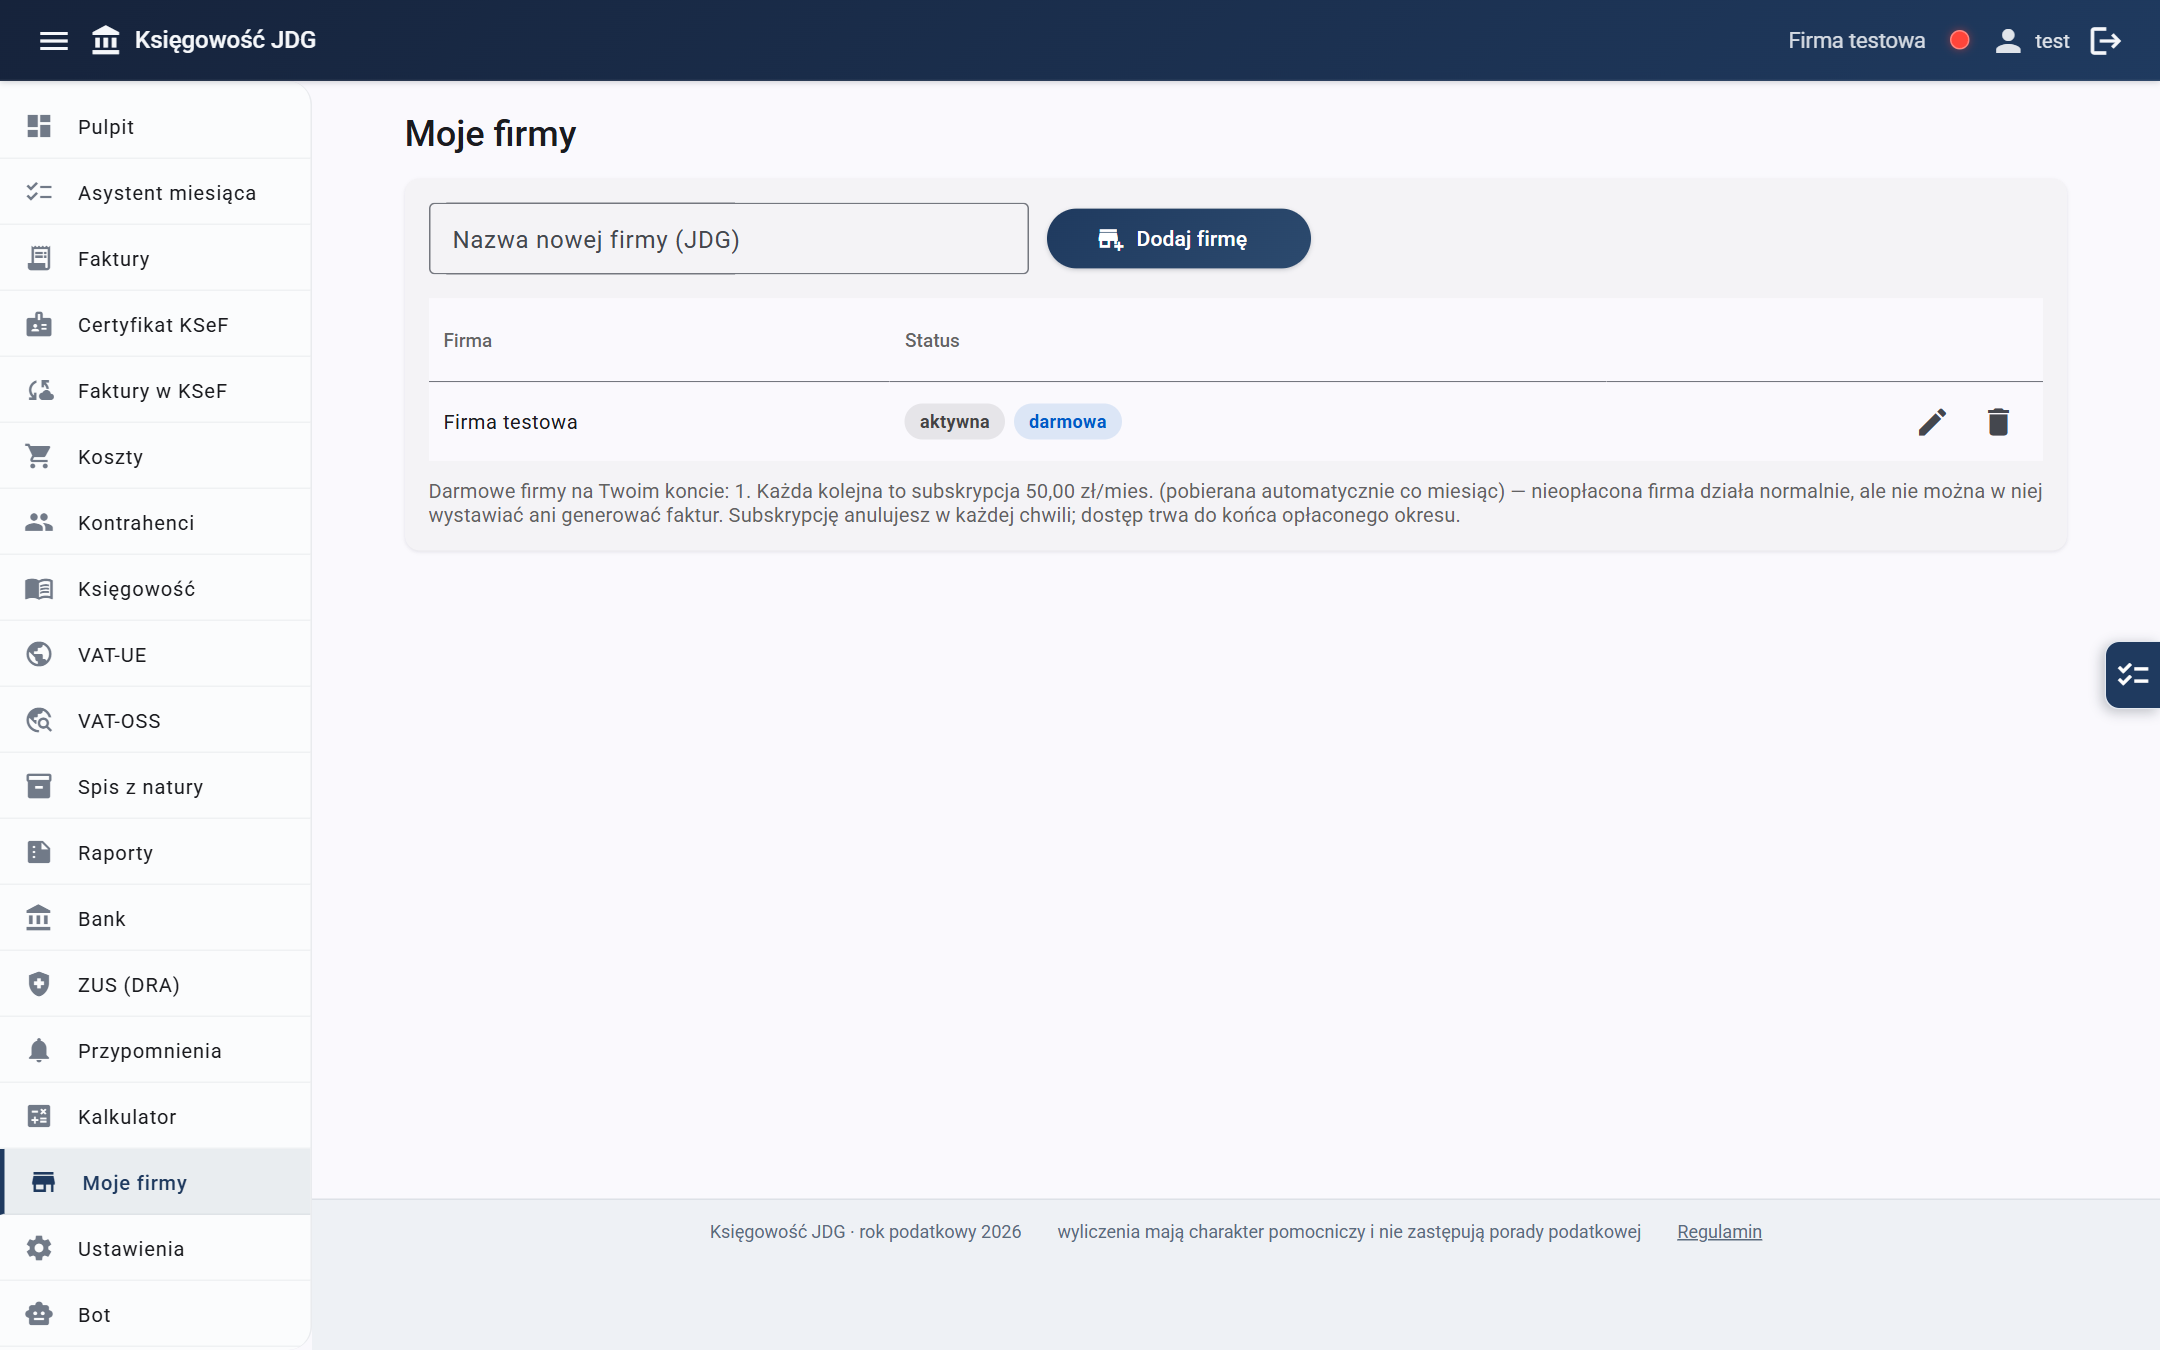This screenshot has width=2160, height=1350.
Task: Edit Firma testowa with pencil icon
Action: [1932, 422]
